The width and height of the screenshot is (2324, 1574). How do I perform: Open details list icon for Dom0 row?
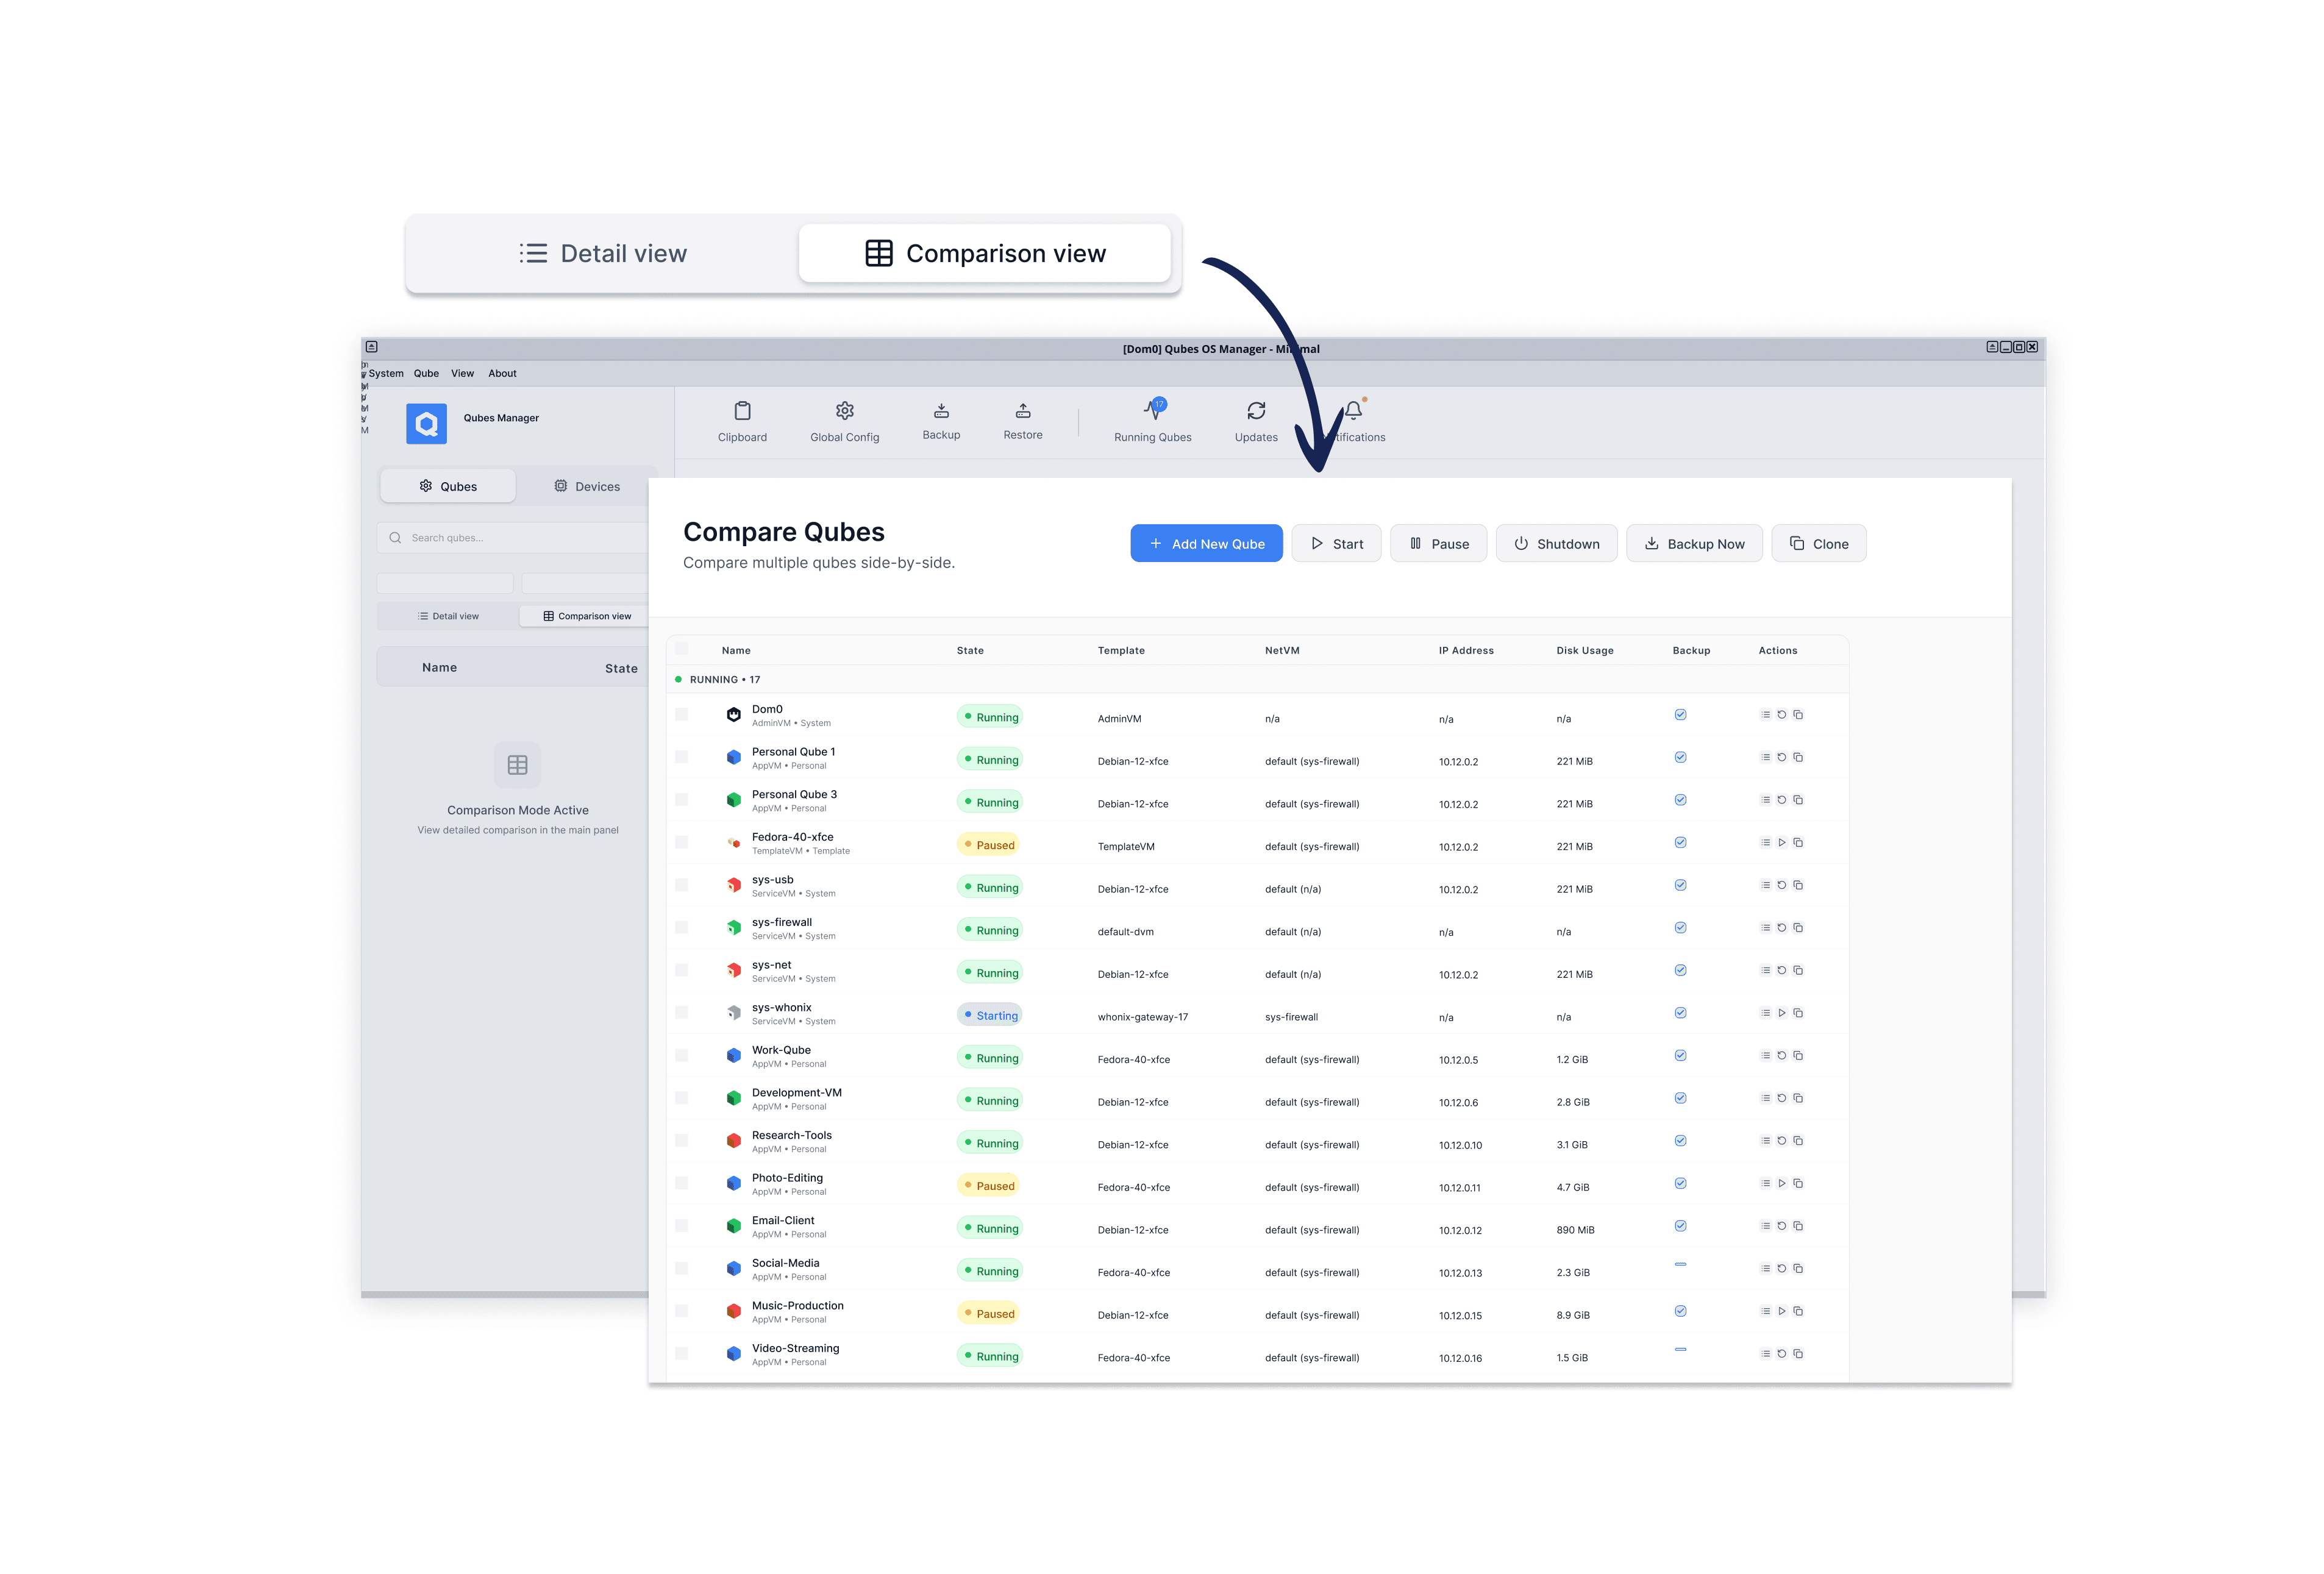pos(1765,715)
